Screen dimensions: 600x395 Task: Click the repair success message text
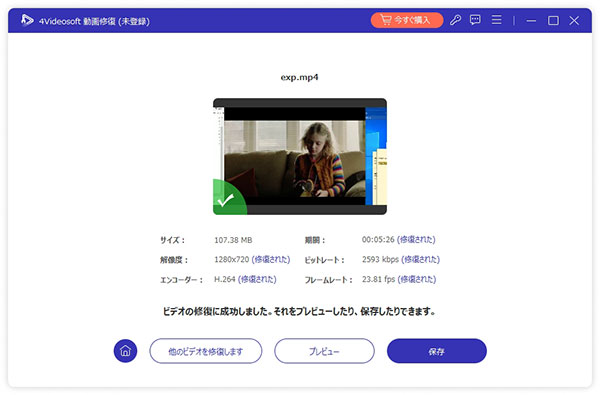[299, 311]
